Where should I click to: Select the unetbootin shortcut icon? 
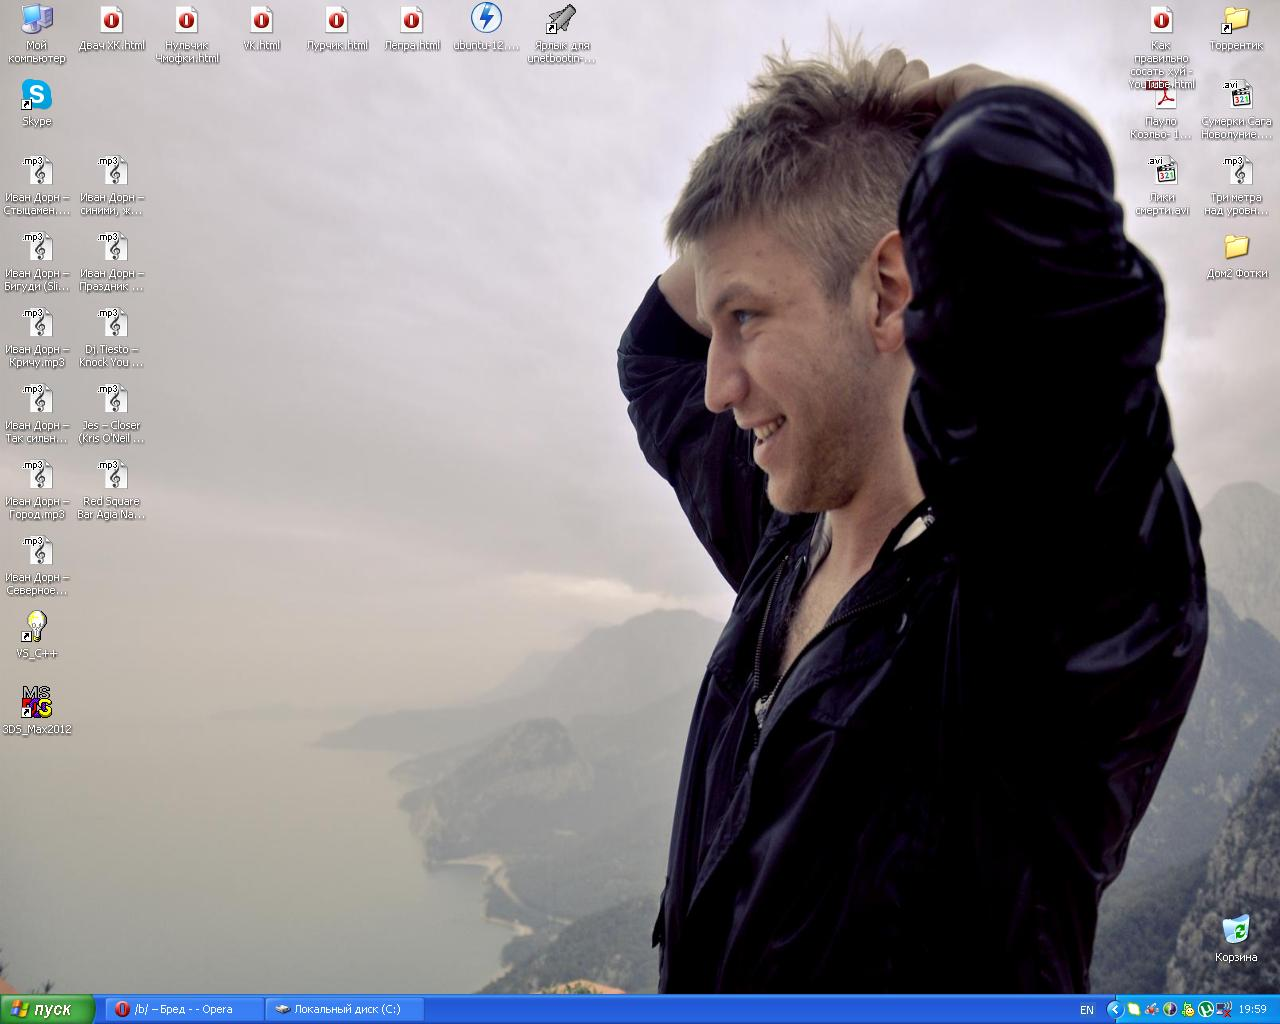point(561,20)
